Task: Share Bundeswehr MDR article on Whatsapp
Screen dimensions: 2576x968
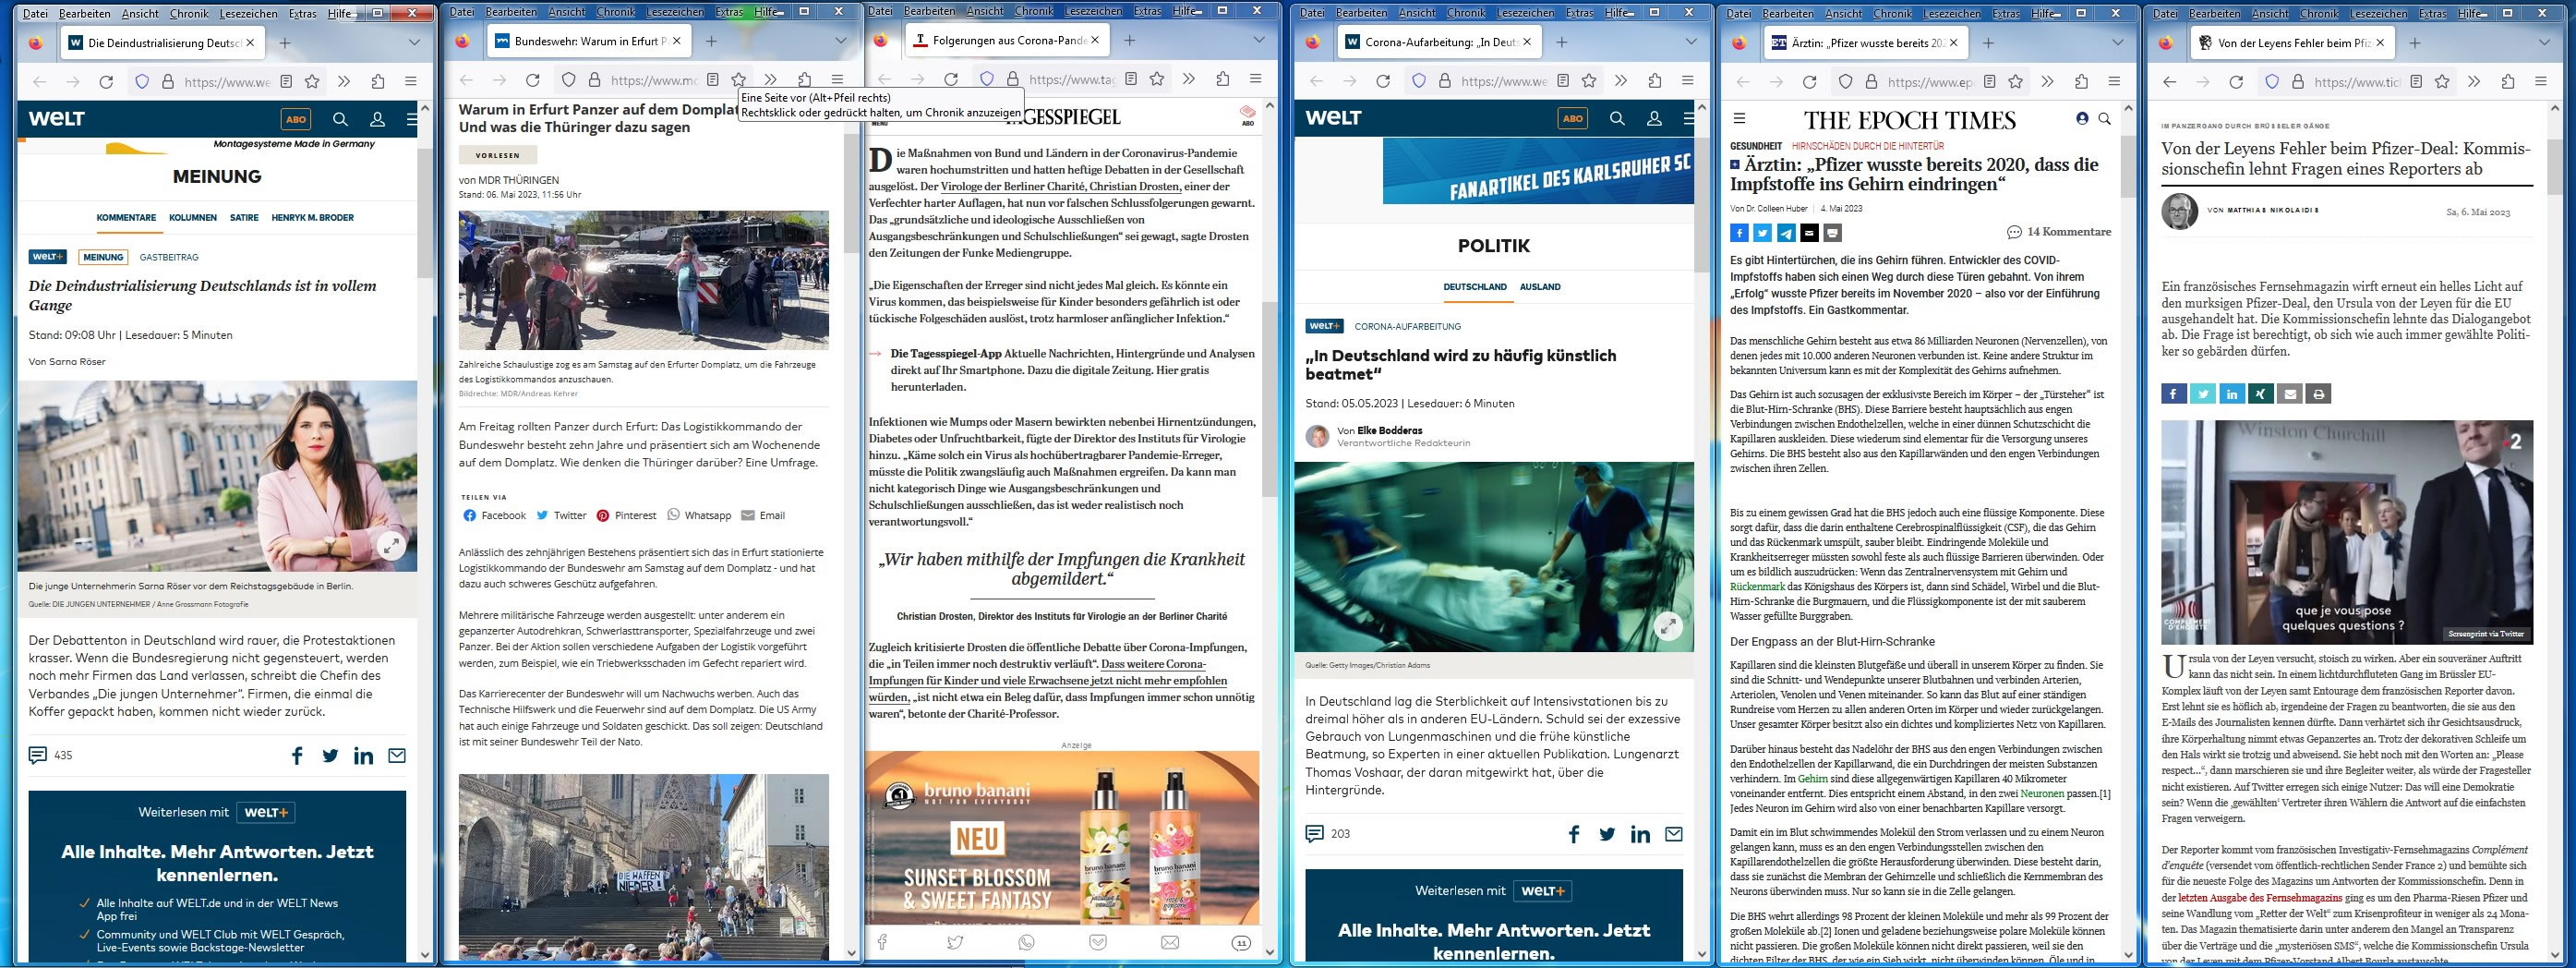Action: (x=699, y=516)
